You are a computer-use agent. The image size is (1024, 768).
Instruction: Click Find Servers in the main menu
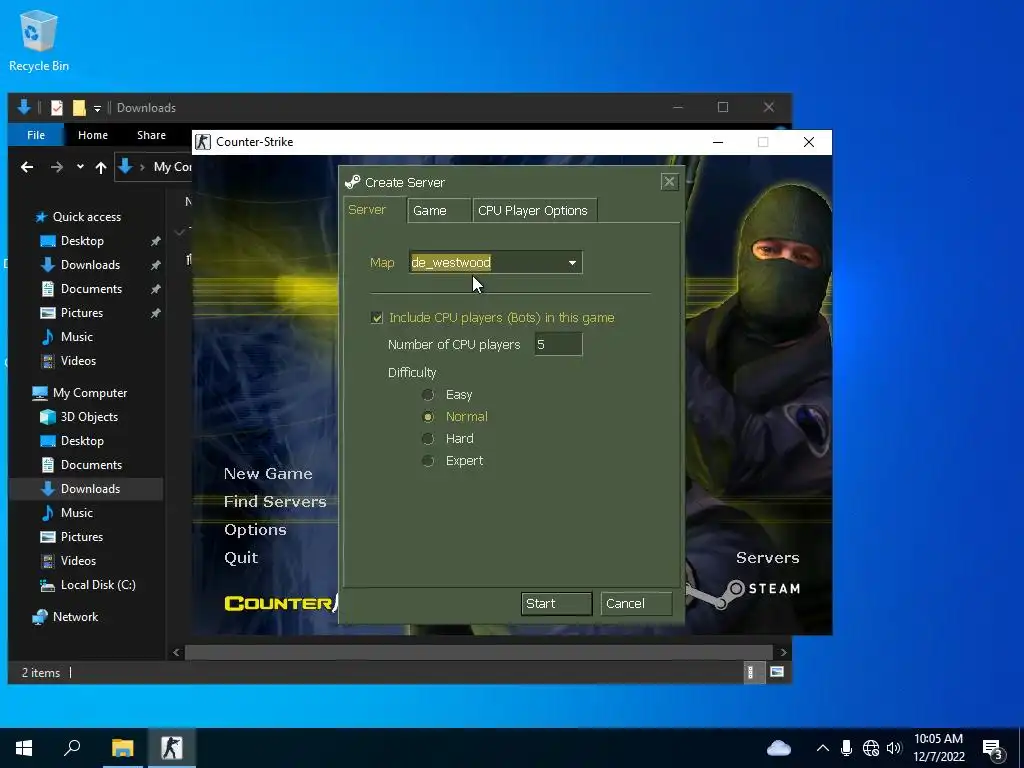275,502
